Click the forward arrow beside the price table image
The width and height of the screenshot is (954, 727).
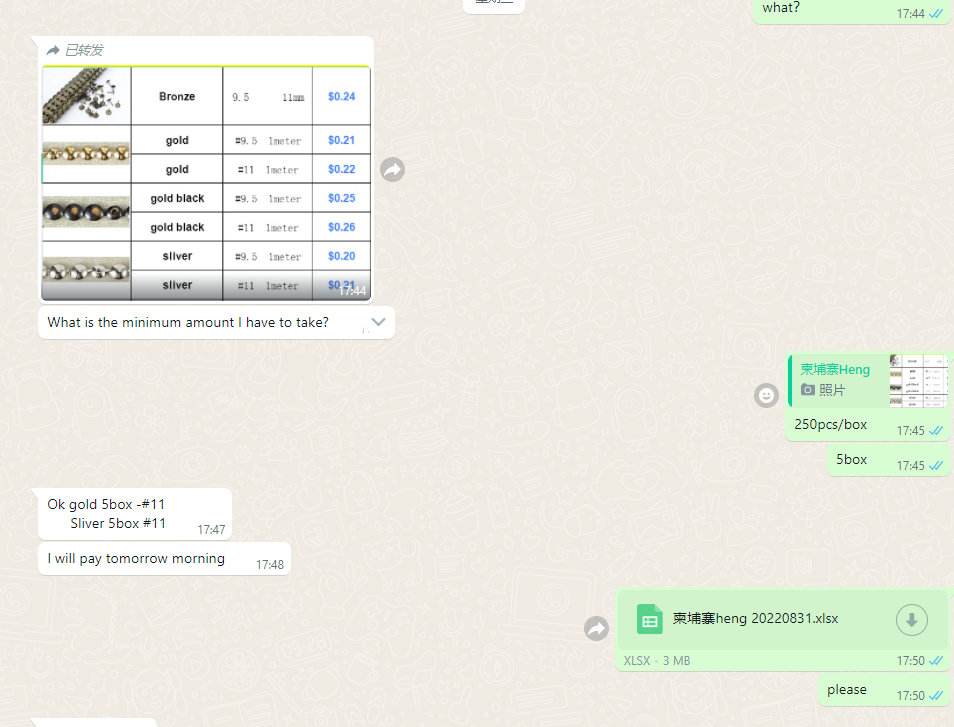(x=392, y=169)
